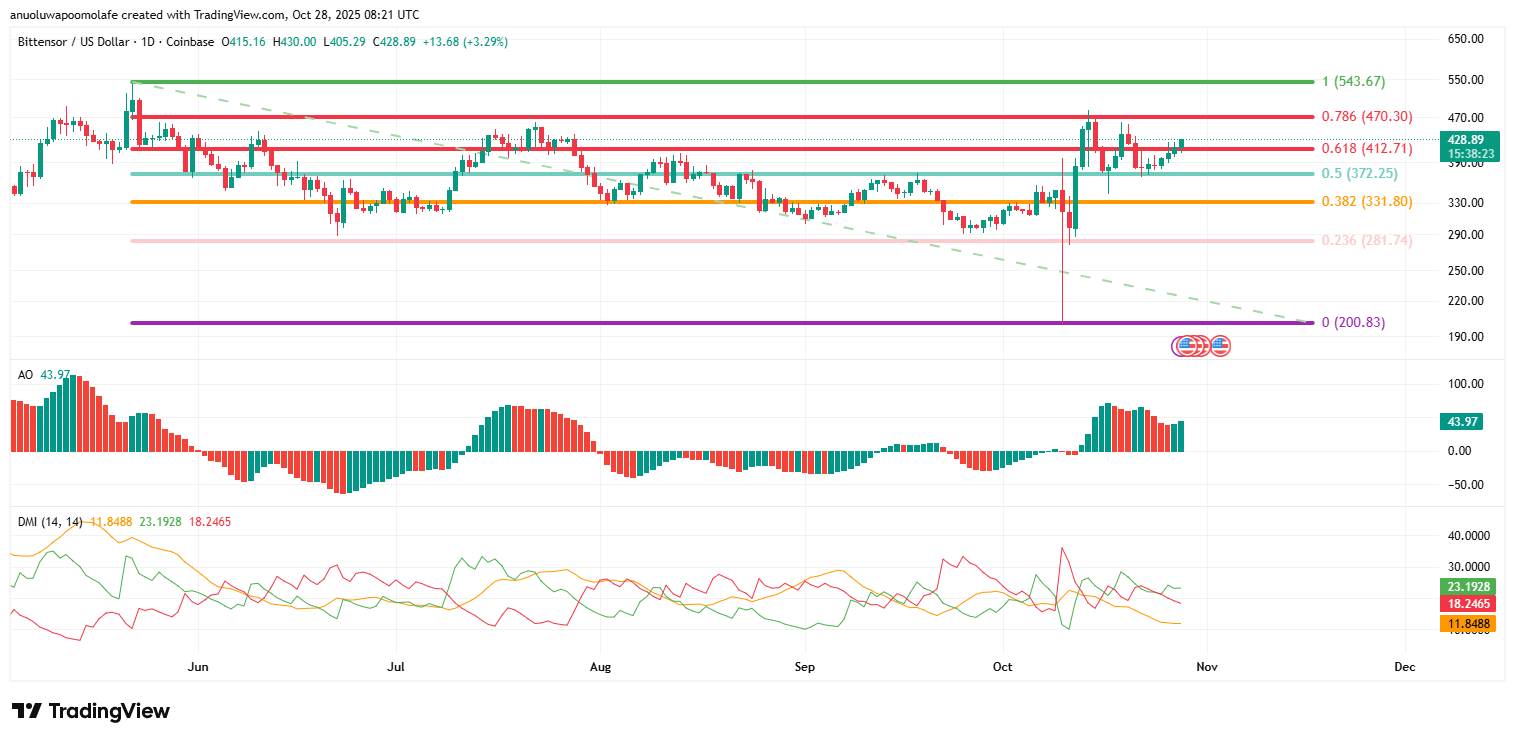Screen dimensions: 1515x741
Task: Click the green 1 (543.67) Fibonacci label
Action: click(1353, 81)
